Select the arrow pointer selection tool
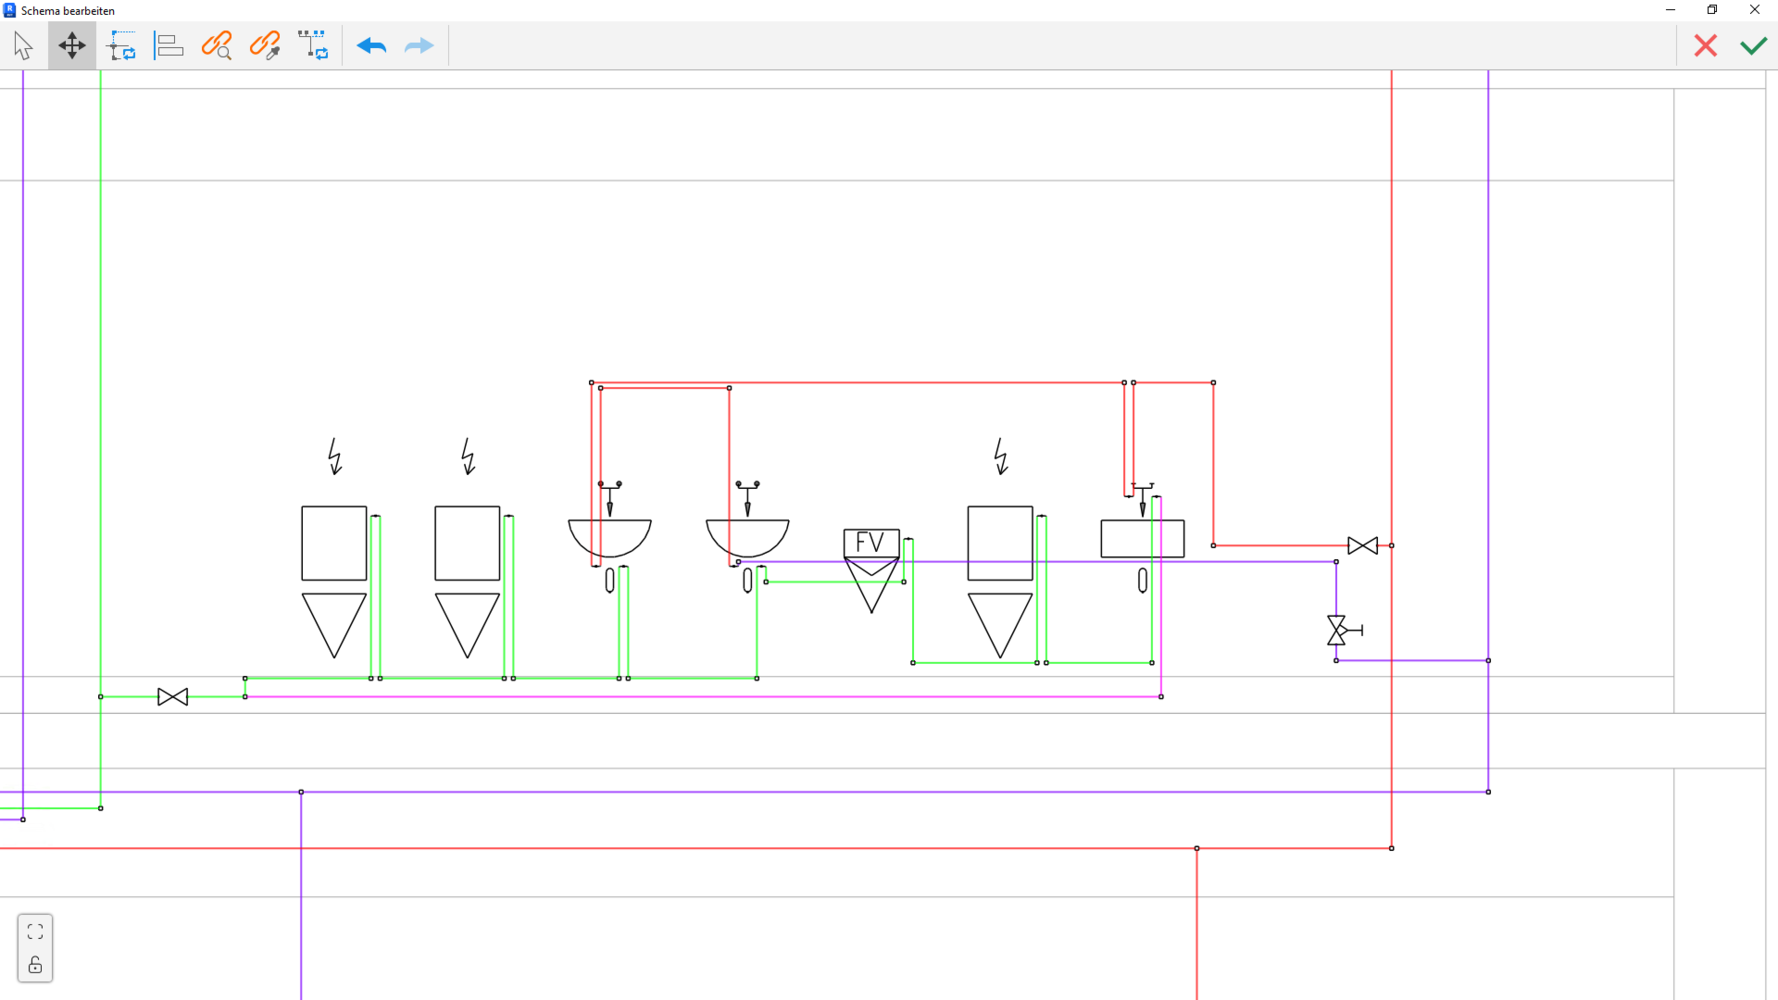This screenshot has height=1000, width=1778. pyautogui.click(x=23, y=46)
